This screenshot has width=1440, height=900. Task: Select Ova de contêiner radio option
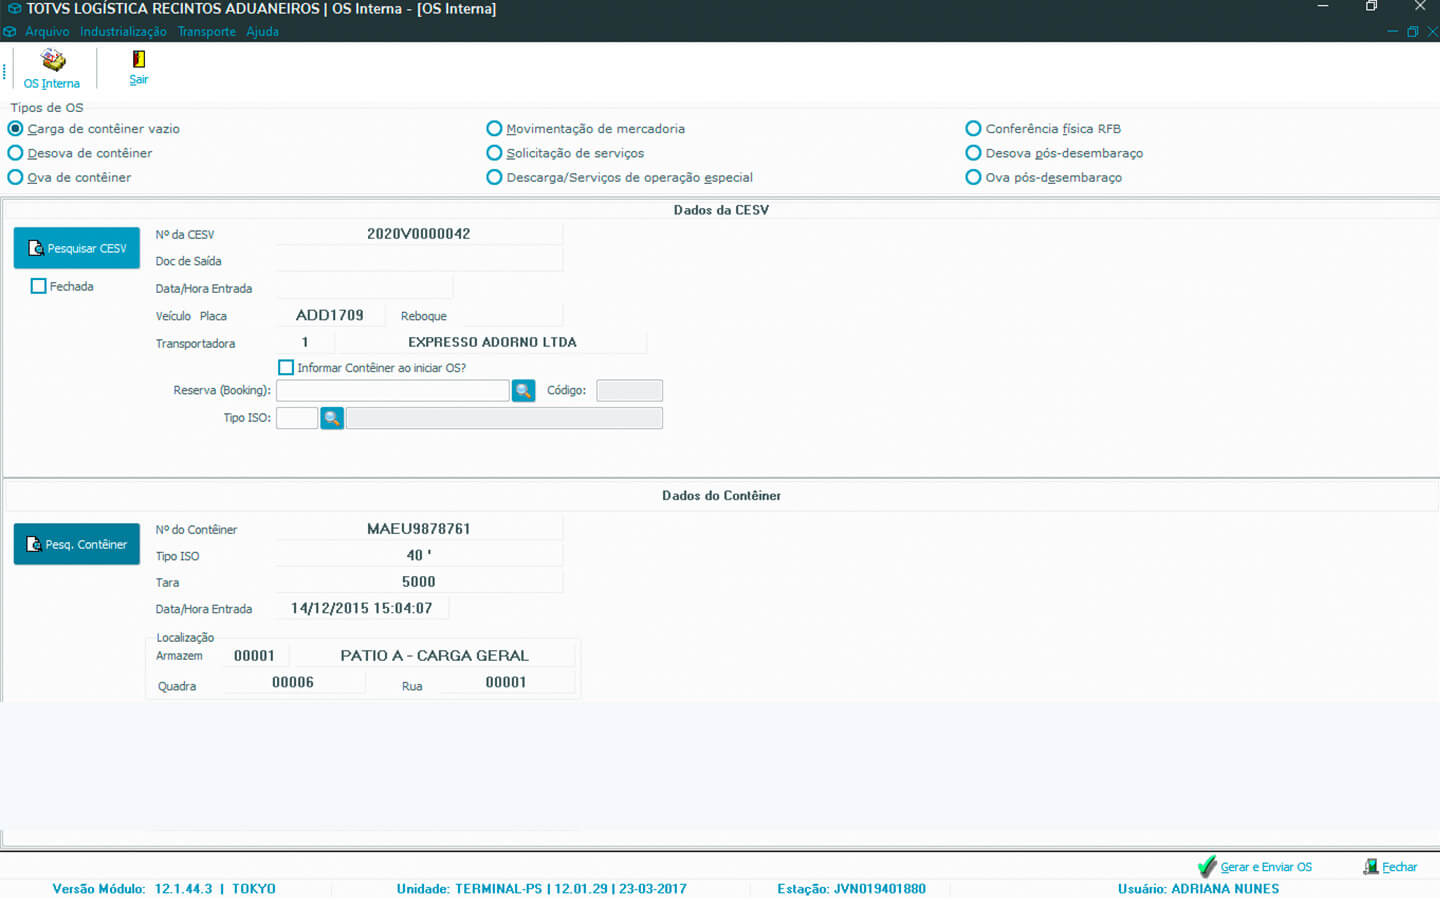tap(15, 177)
